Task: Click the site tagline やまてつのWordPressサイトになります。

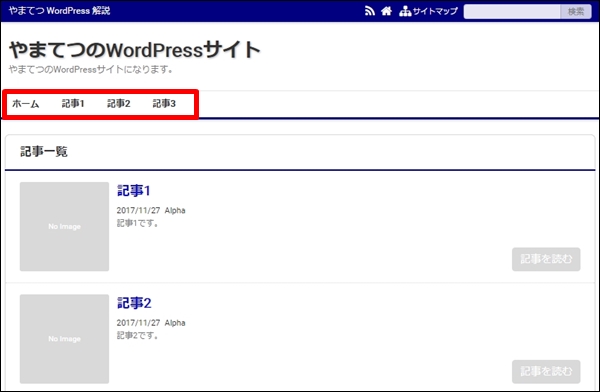Action: [x=91, y=70]
